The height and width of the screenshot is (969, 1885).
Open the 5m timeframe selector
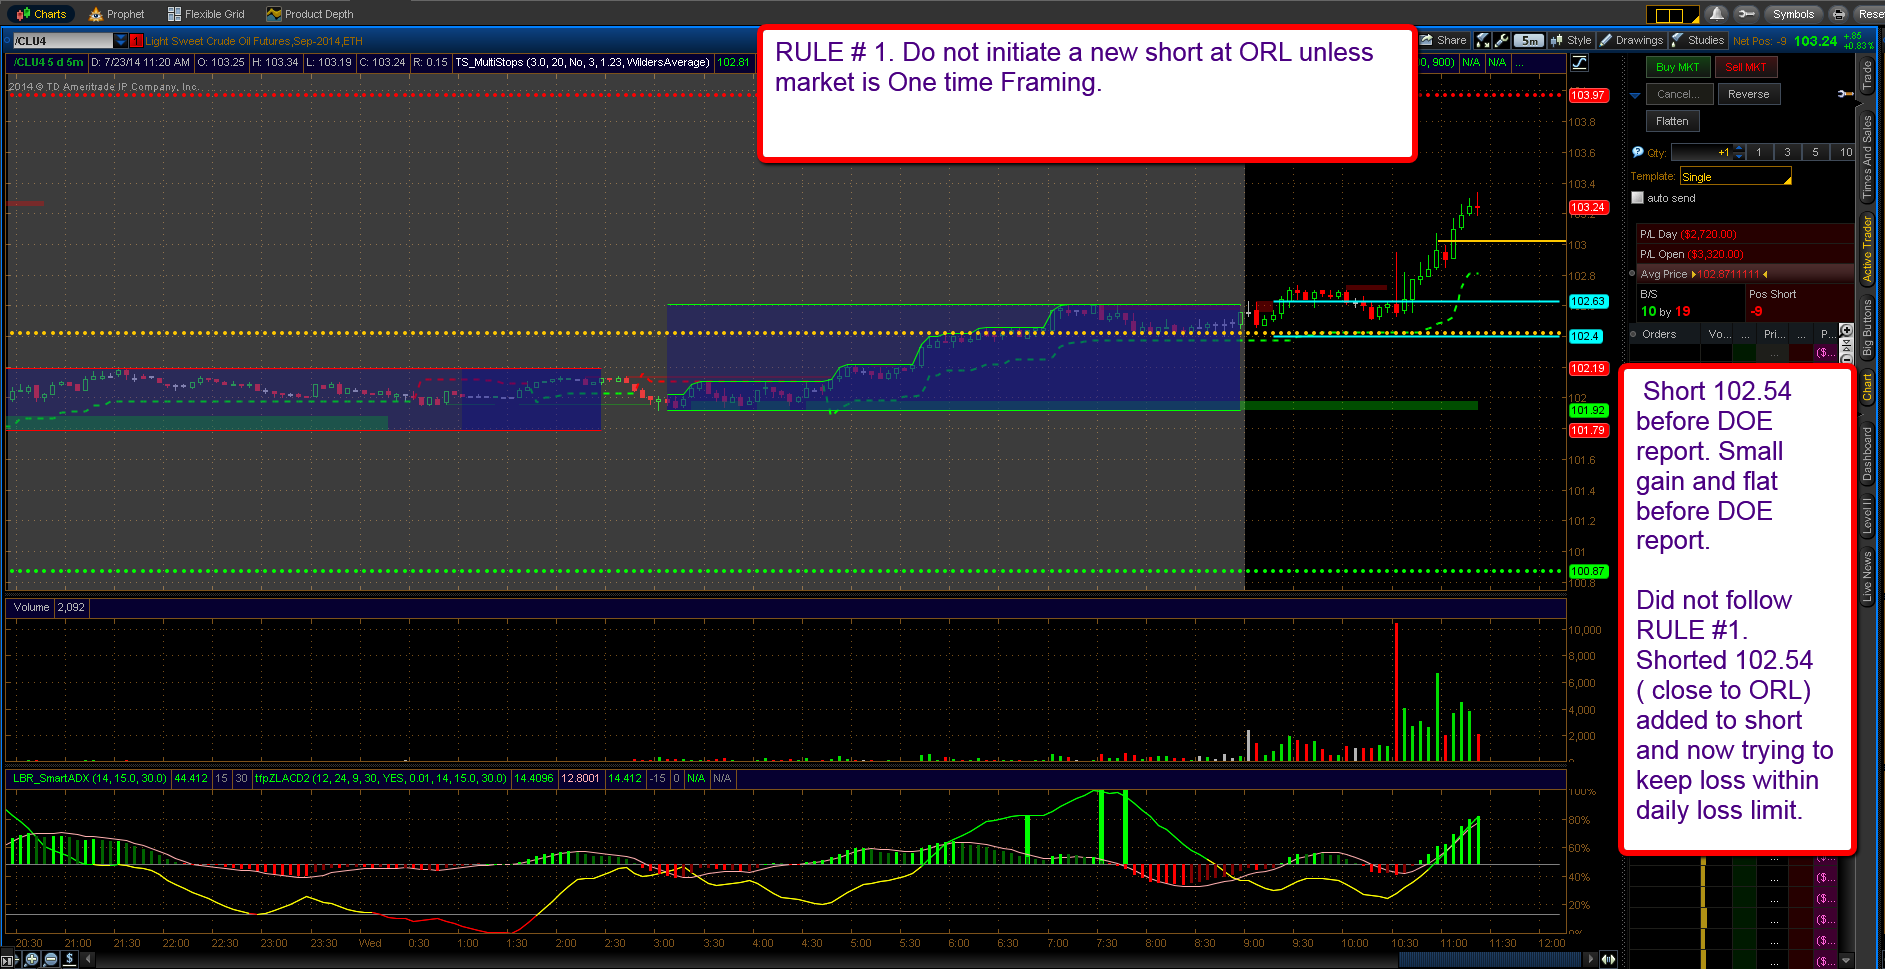(x=1528, y=41)
